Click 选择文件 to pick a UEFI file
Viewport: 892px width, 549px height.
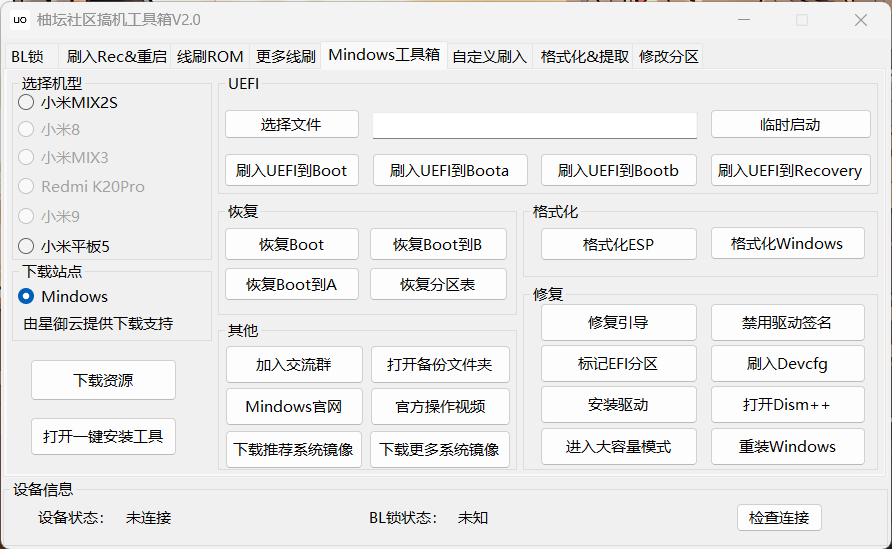[x=291, y=124]
